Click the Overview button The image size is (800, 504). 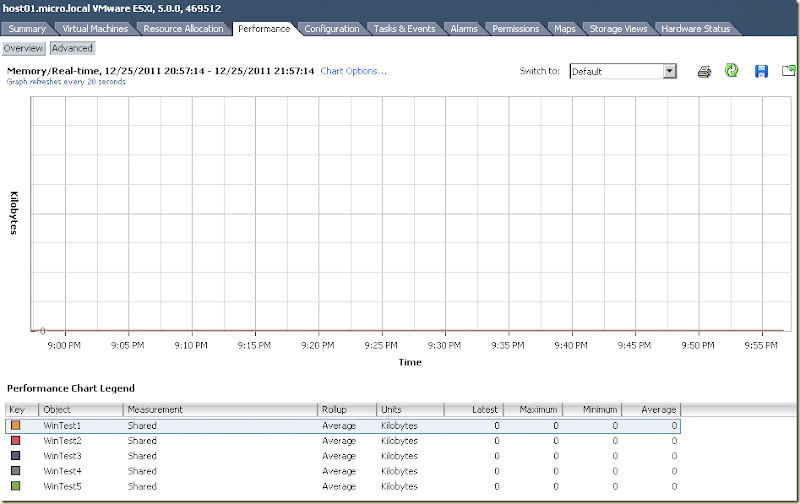(x=23, y=48)
